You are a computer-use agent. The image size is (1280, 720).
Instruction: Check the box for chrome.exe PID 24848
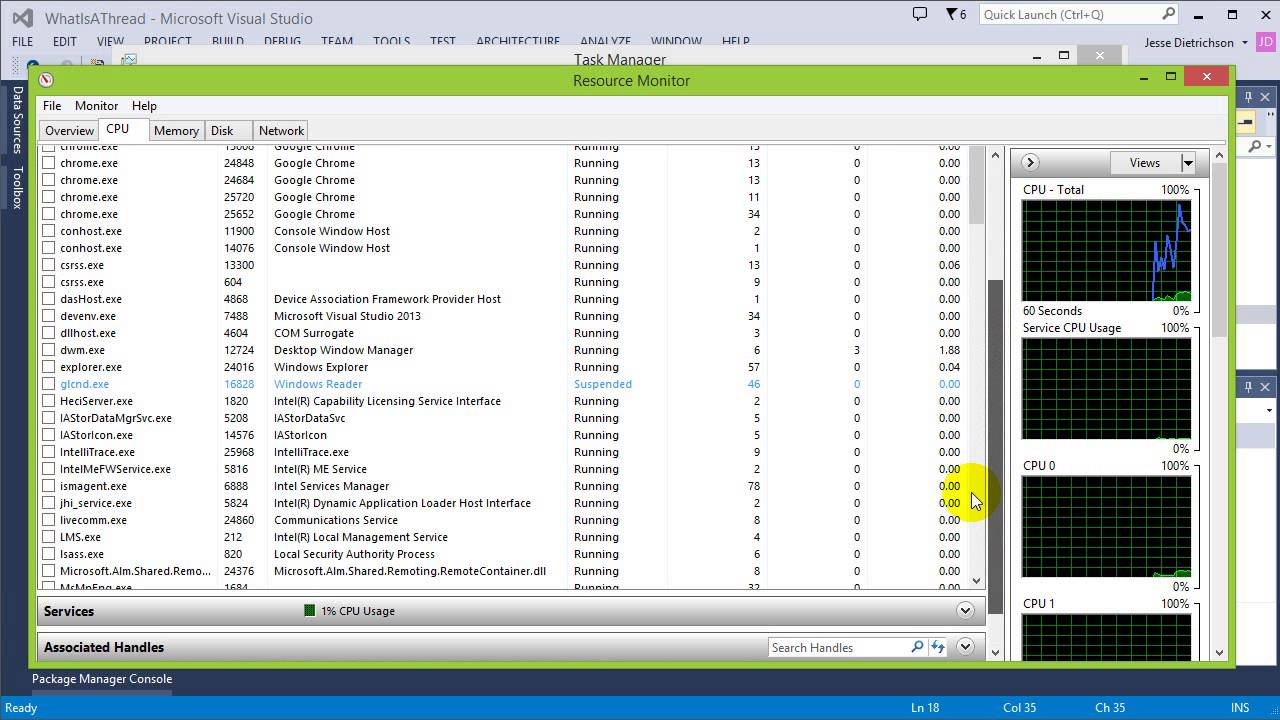point(48,163)
